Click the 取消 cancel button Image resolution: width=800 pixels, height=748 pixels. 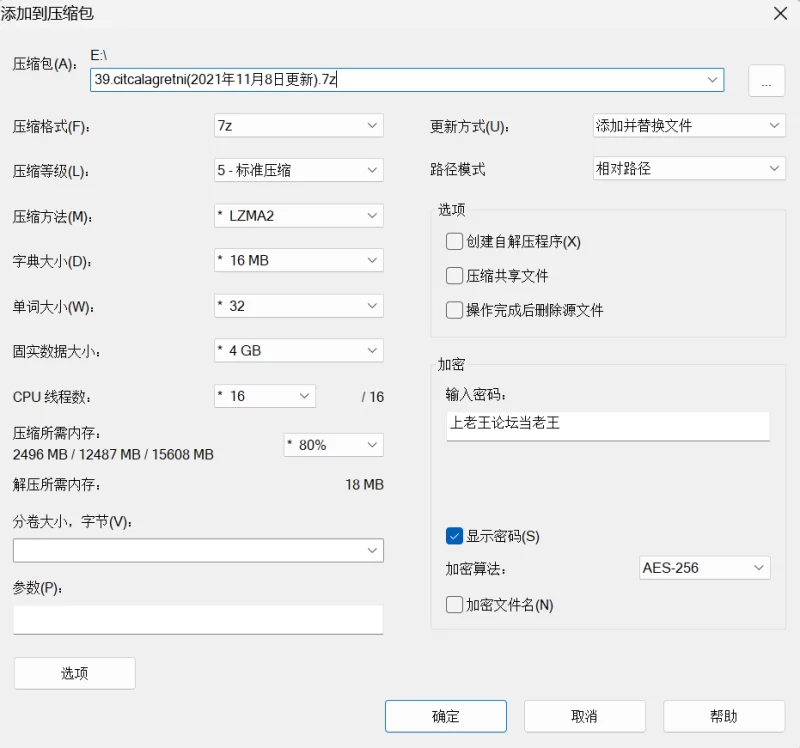point(585,716)
